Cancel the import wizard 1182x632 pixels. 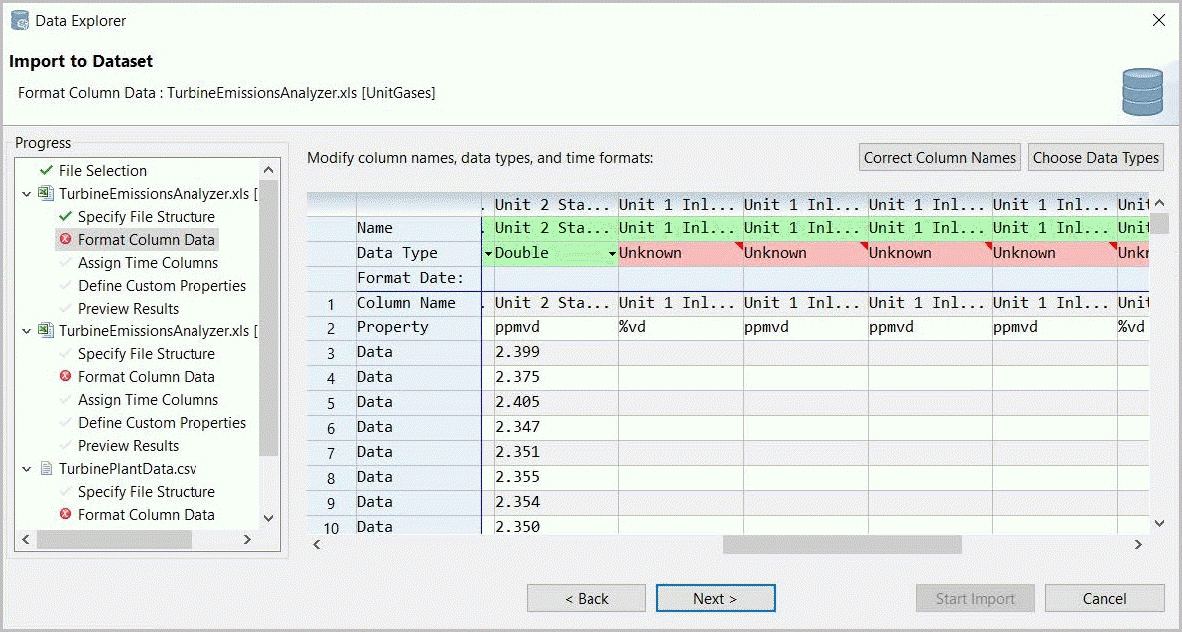point(1104,598)
